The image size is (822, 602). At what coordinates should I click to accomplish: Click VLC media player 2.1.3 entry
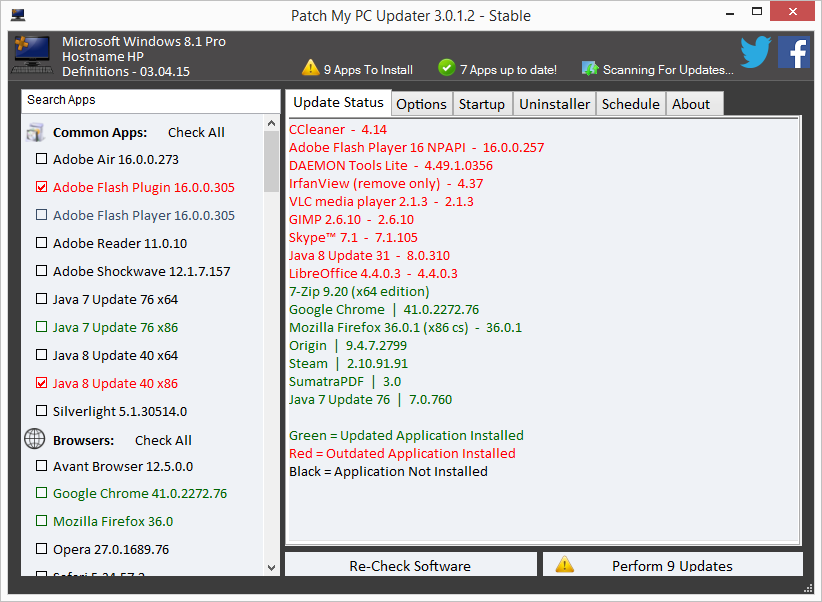pyautogui.click(x=381, y=201)
